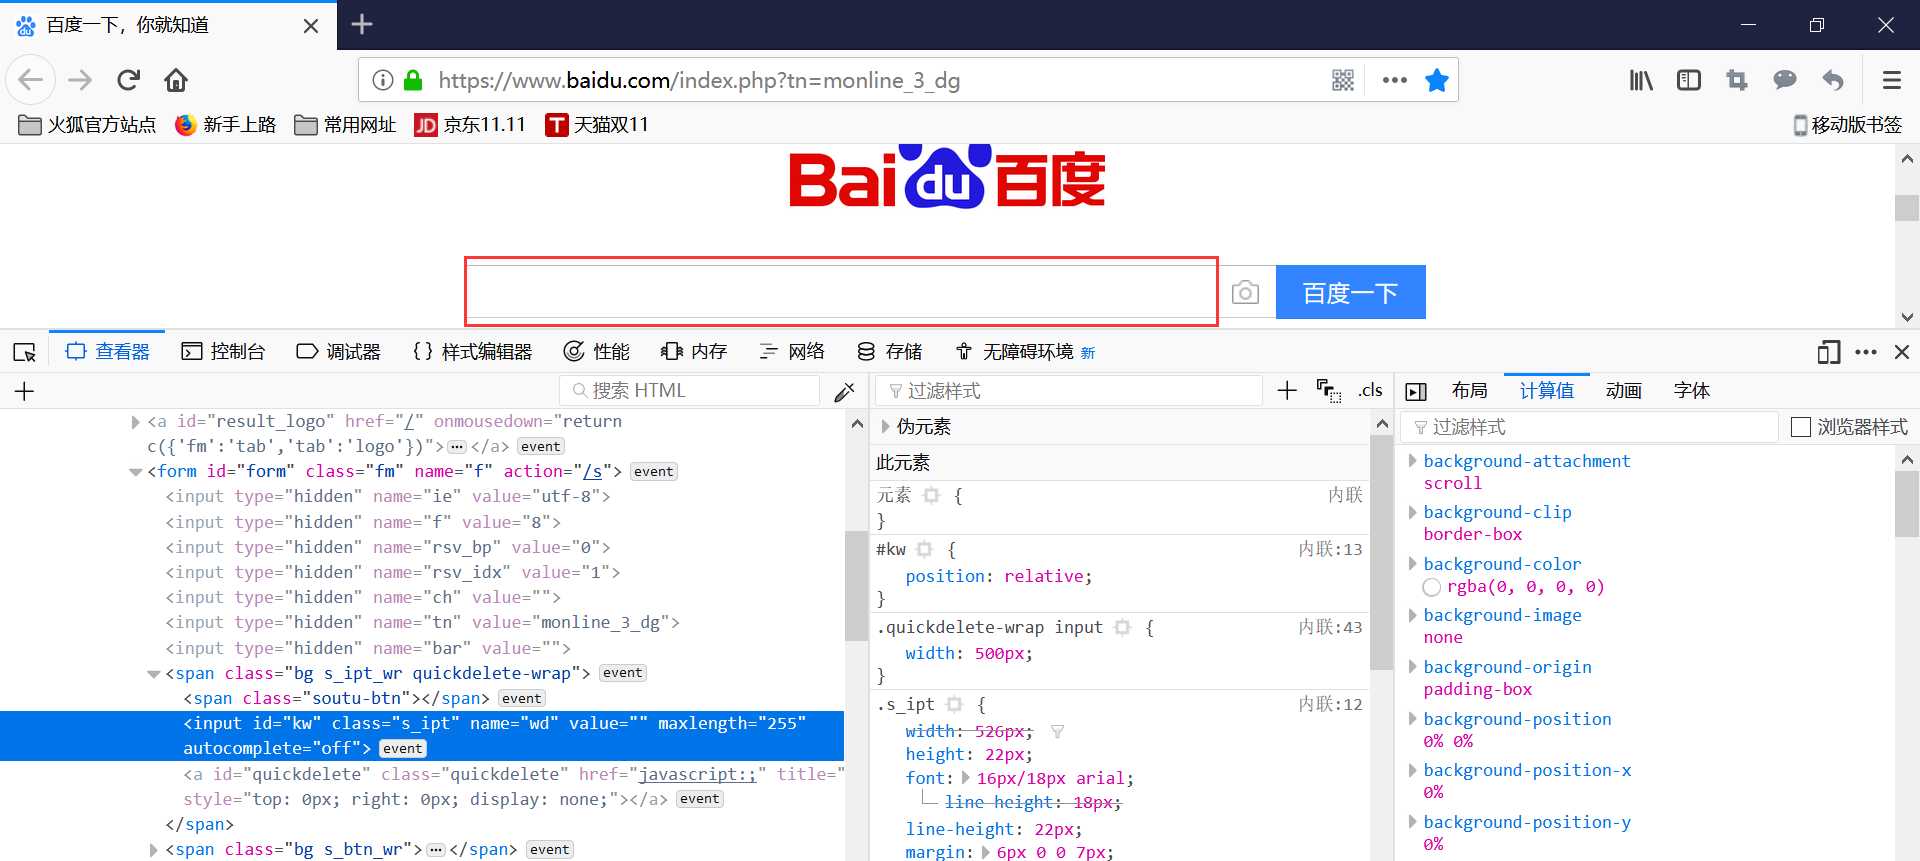The image size is (1920, 861).
Task: Open the 天猫双11 bookmark
Action: click(x=597, y=124)
